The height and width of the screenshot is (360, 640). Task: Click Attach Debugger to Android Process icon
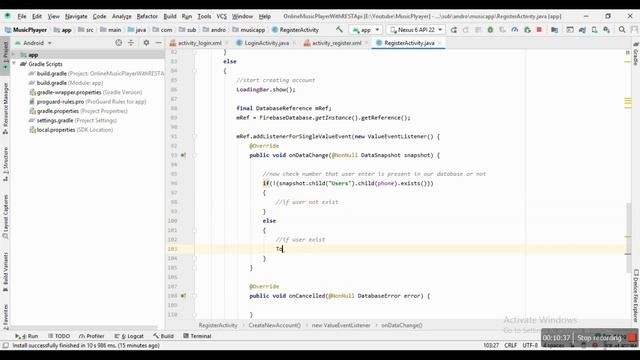tap(527, 30)
